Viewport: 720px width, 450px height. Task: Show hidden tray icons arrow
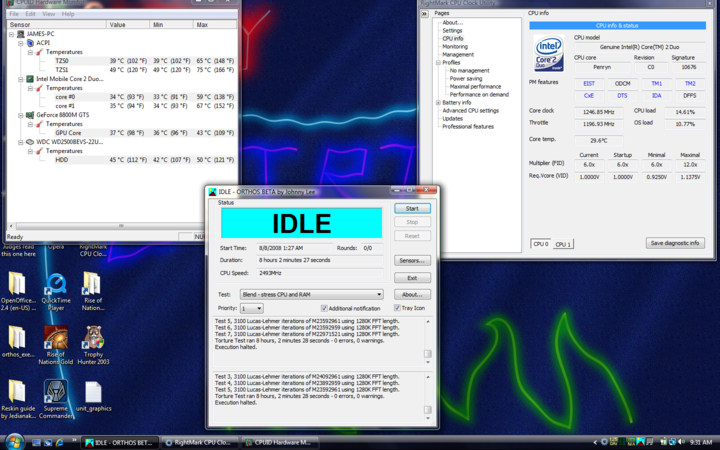(596, 442)
